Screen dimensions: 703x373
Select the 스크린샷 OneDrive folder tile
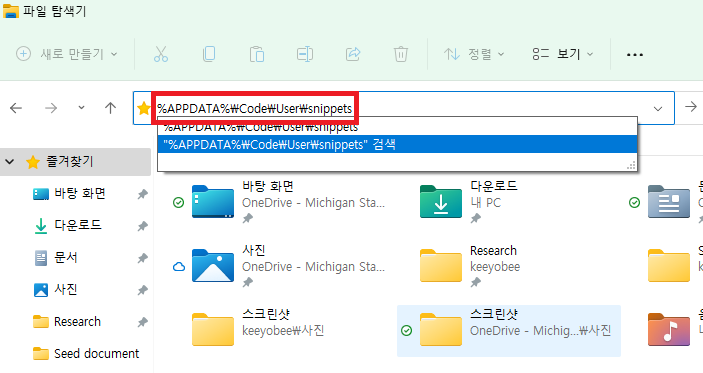508,330
